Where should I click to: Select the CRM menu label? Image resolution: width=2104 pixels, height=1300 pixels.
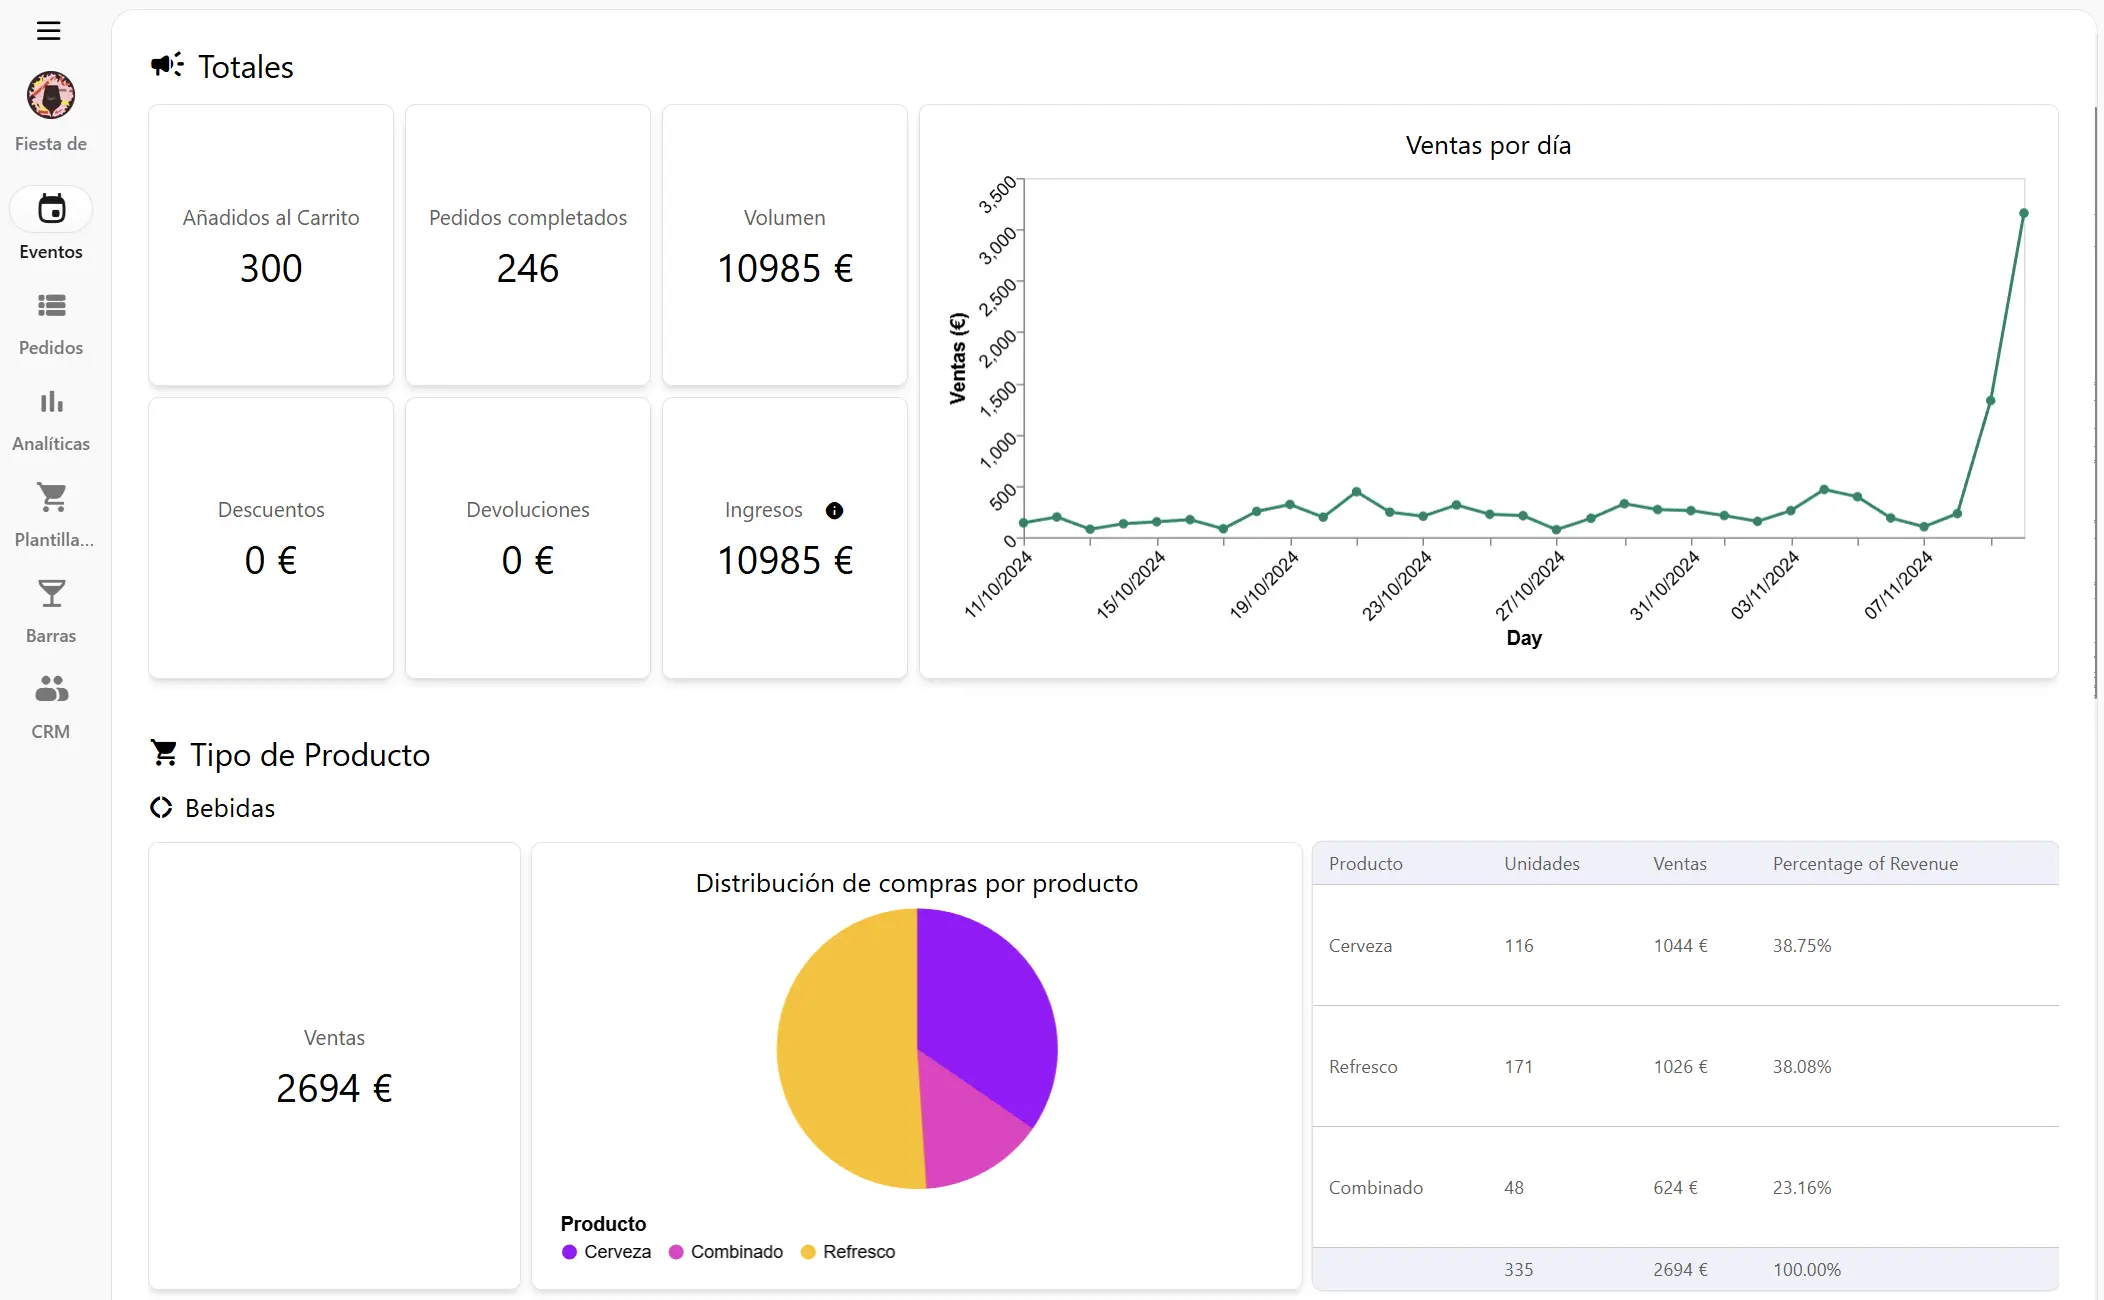coord(51,732)
